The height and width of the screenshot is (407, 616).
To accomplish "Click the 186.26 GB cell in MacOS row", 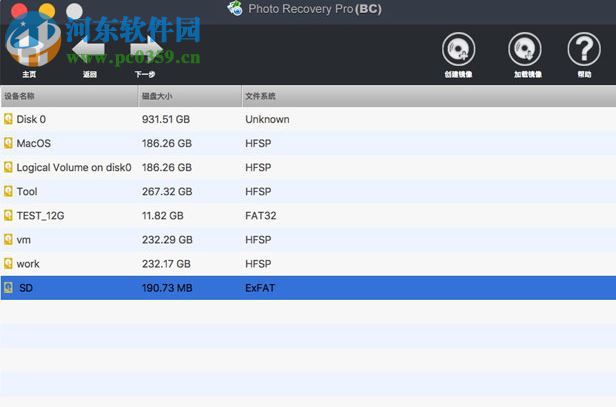I will tap(167, 143).
